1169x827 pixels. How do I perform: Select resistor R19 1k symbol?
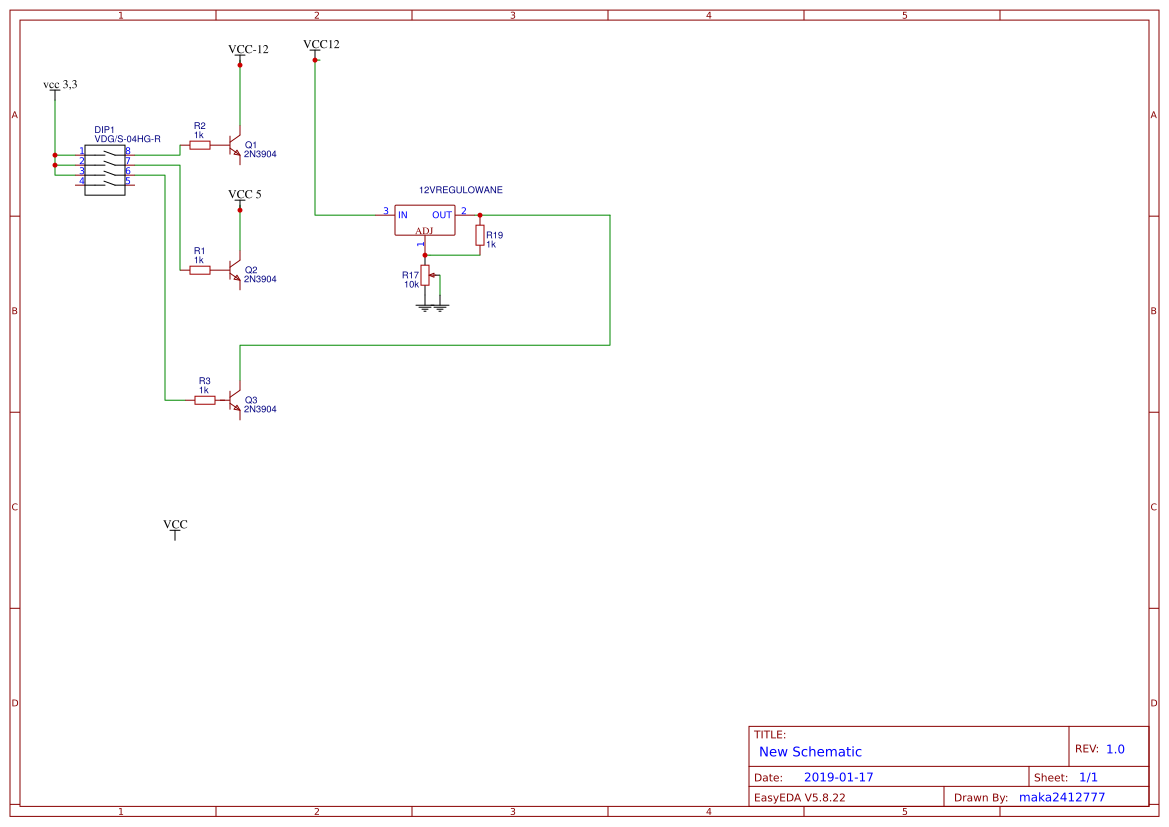click(480, 236)
